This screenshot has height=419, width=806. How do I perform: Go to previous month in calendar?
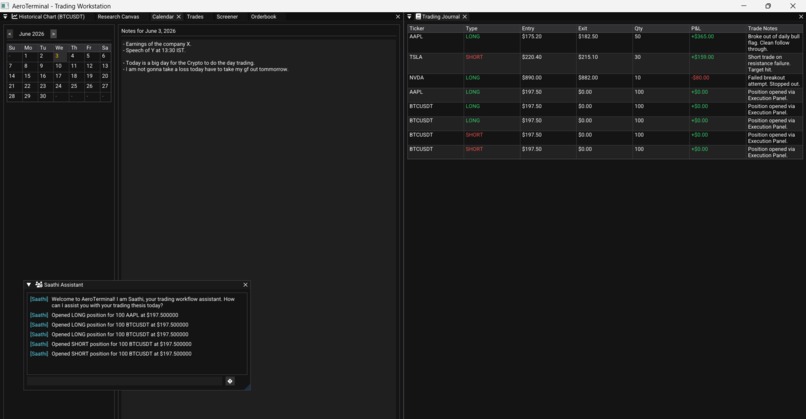click(x=10, y=33)
